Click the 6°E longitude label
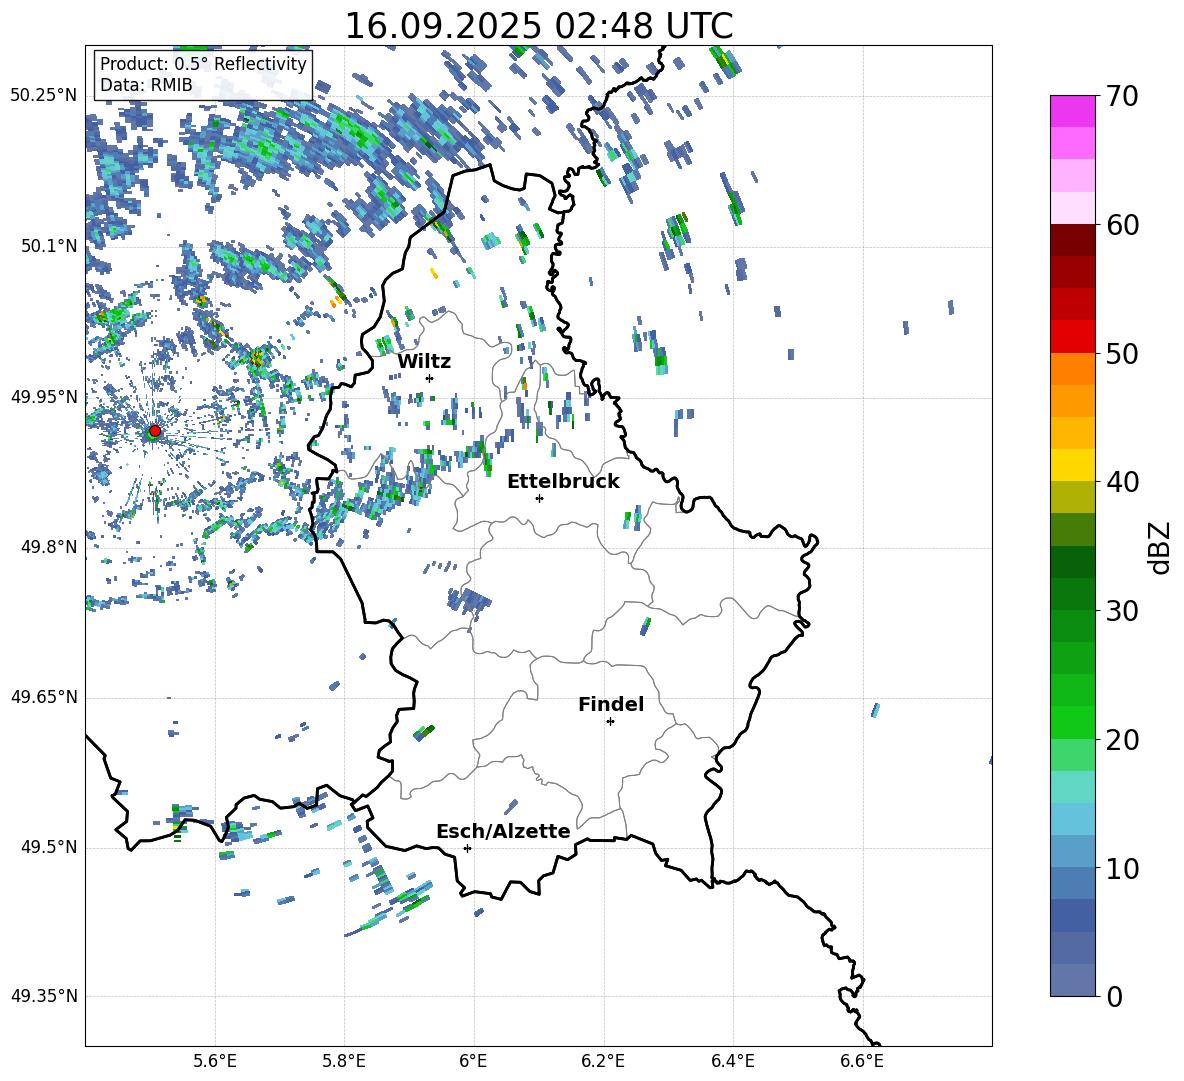Screen dimensions: 1184x1081 coord(473,1061)
